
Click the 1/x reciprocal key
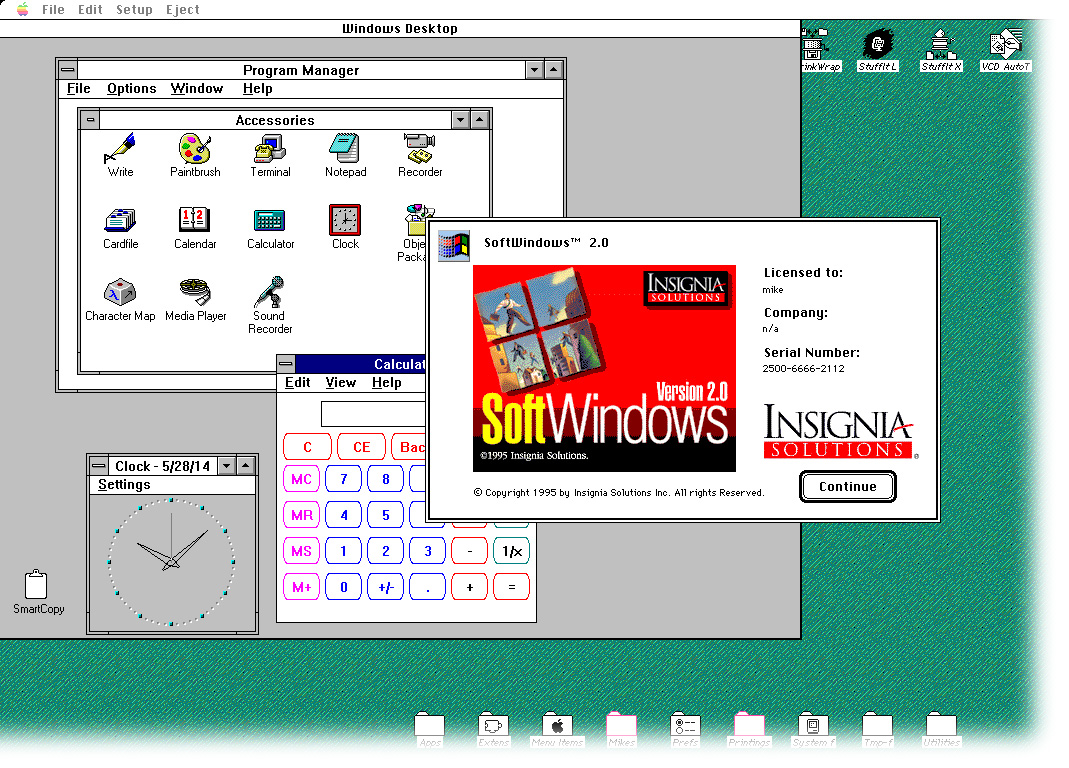(x=512, y=551)
